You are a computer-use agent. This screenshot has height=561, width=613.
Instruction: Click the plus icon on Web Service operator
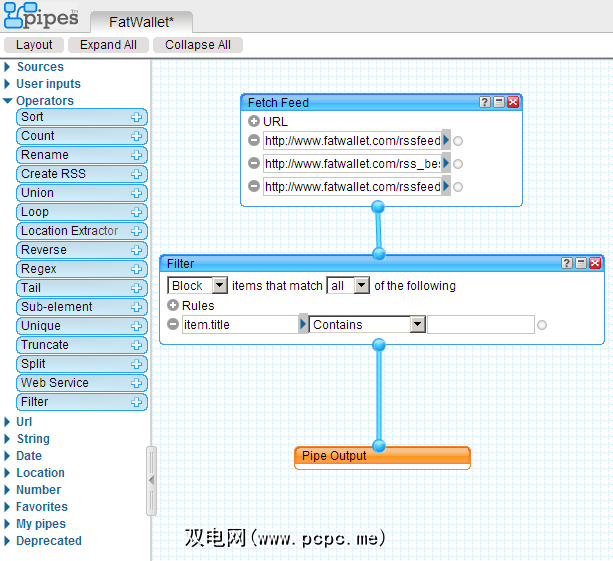(136, 383)
